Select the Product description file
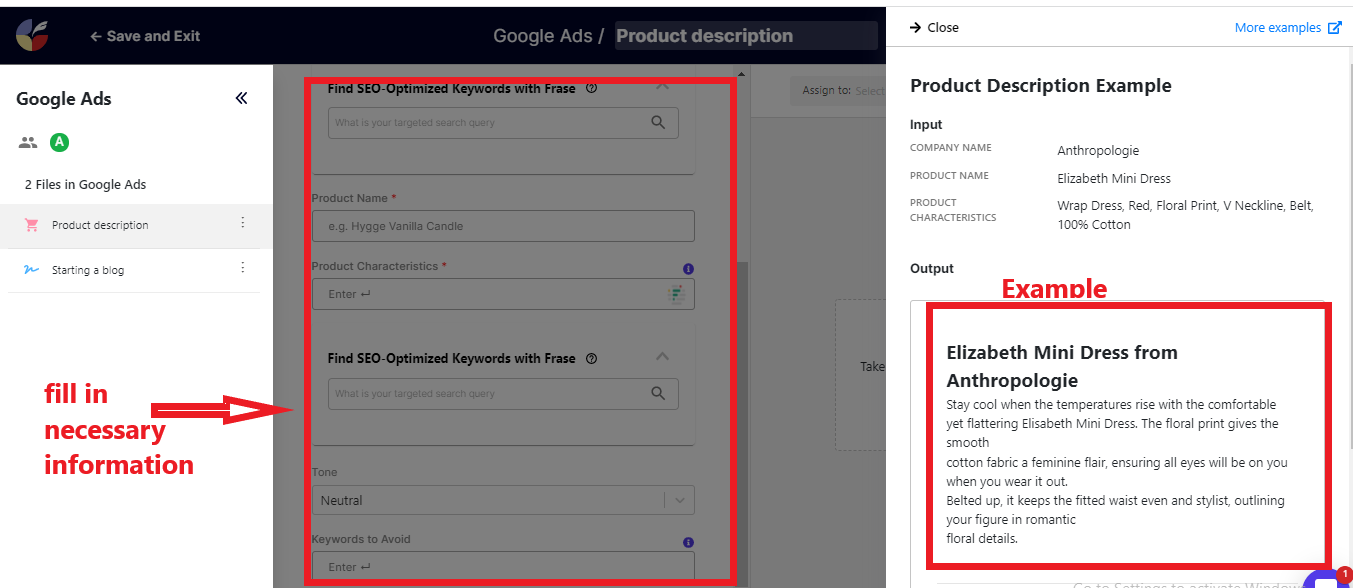 100,225
